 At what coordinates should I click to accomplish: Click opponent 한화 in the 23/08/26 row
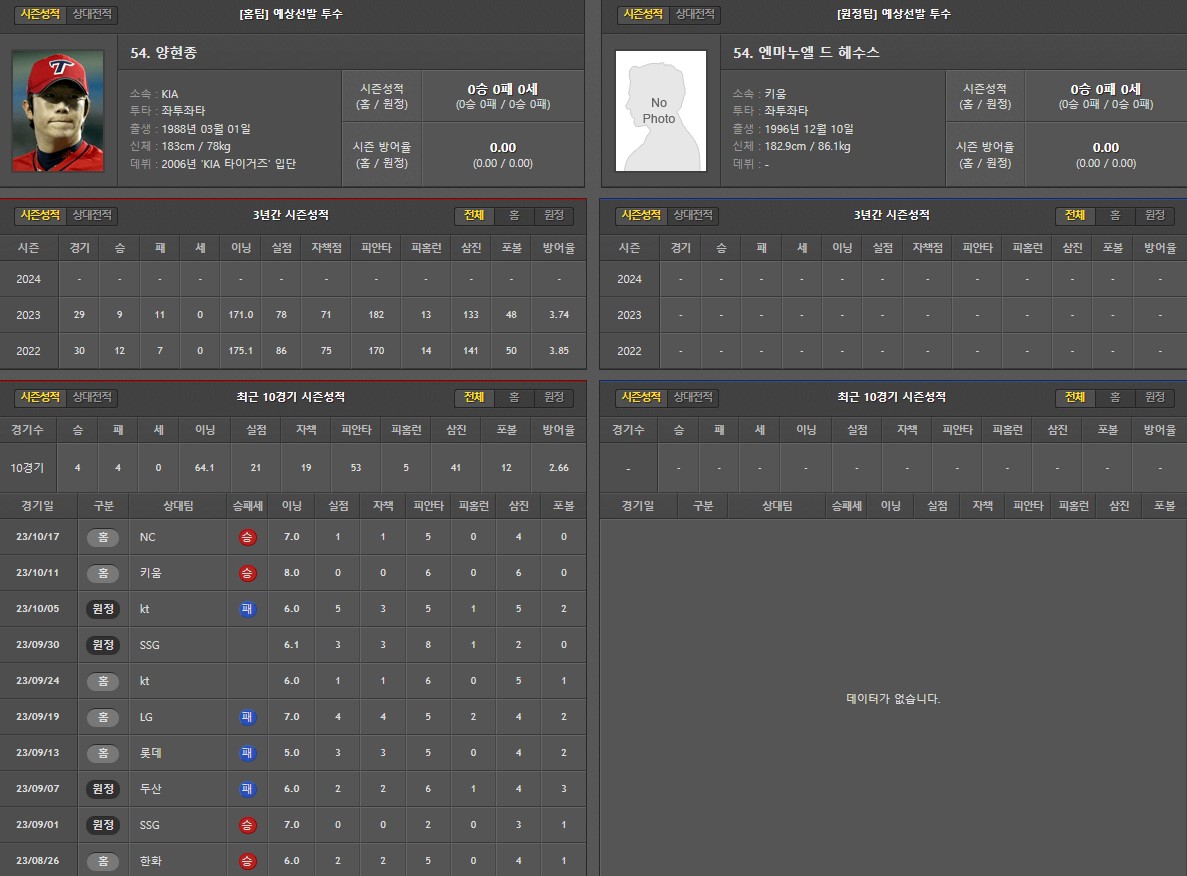[x=151, y=861]
